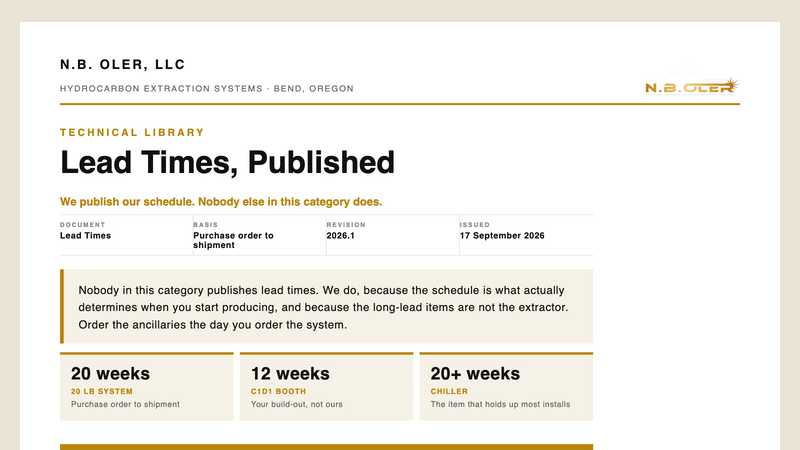This screenshot has height=450, width=800.
Task: Click the '12 weeks' figure
Action: pyautogui.click(x=290, y=373)
